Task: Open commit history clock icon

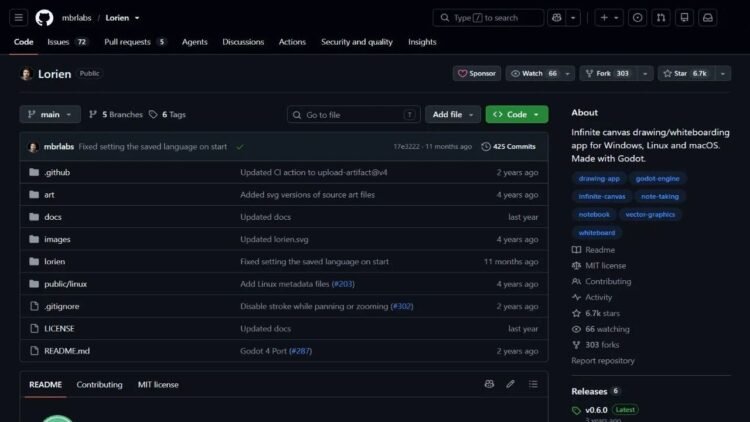Action: pos(485,146)
